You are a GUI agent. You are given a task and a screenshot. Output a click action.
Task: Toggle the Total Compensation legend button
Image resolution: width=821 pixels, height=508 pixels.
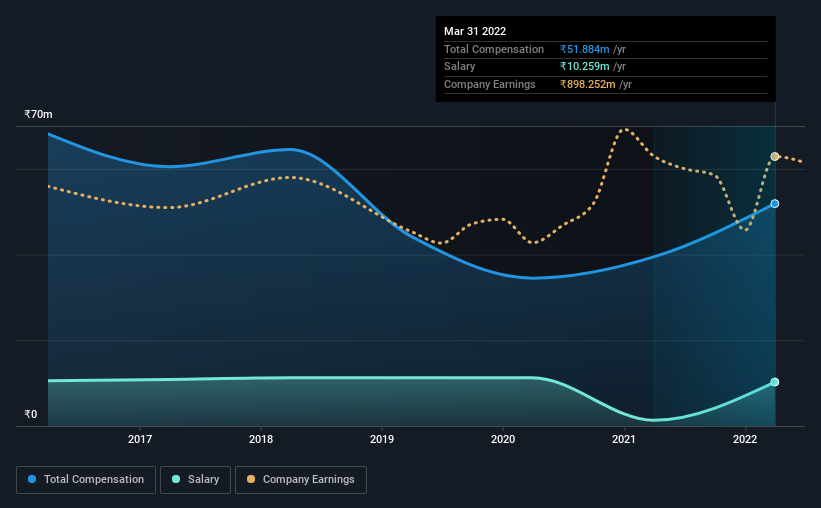(x=86, y=480)
